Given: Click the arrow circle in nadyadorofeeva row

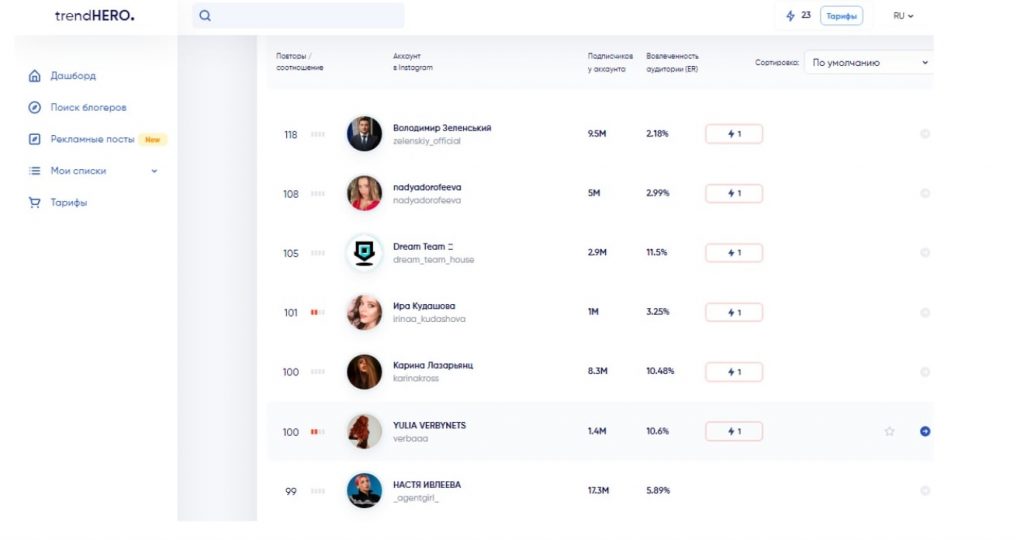Looking at the screenshot, I should (925, 193).
